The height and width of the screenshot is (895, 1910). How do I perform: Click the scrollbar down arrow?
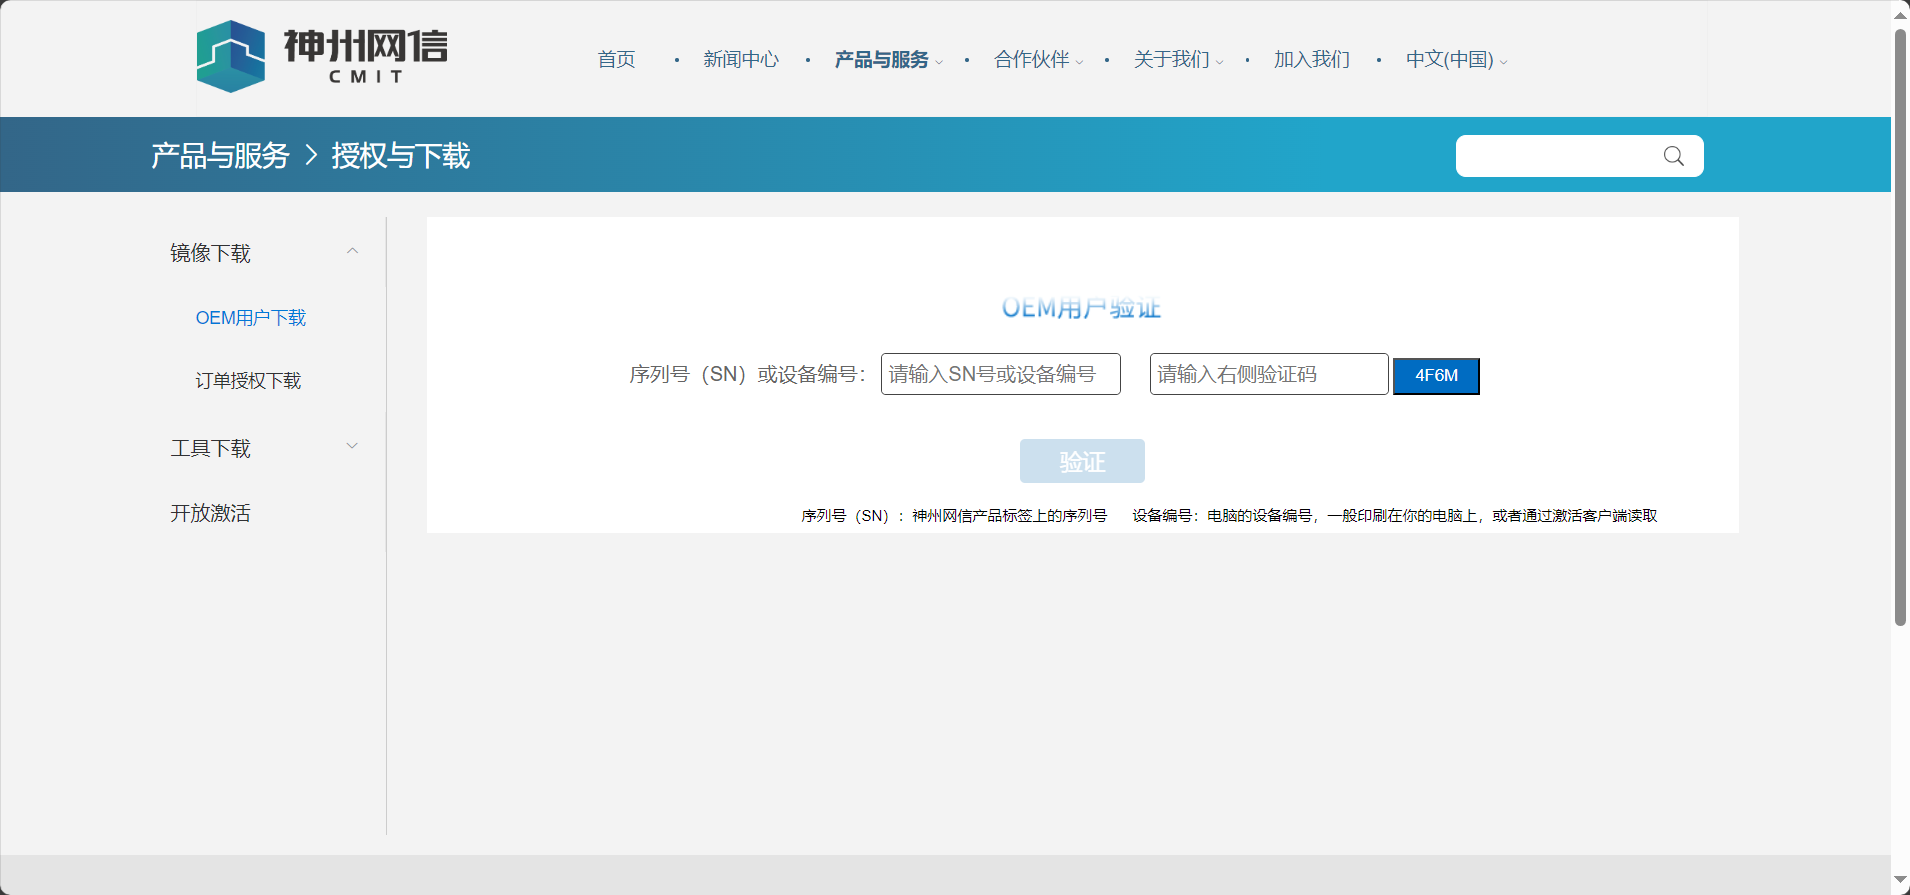click(1900, 880)
